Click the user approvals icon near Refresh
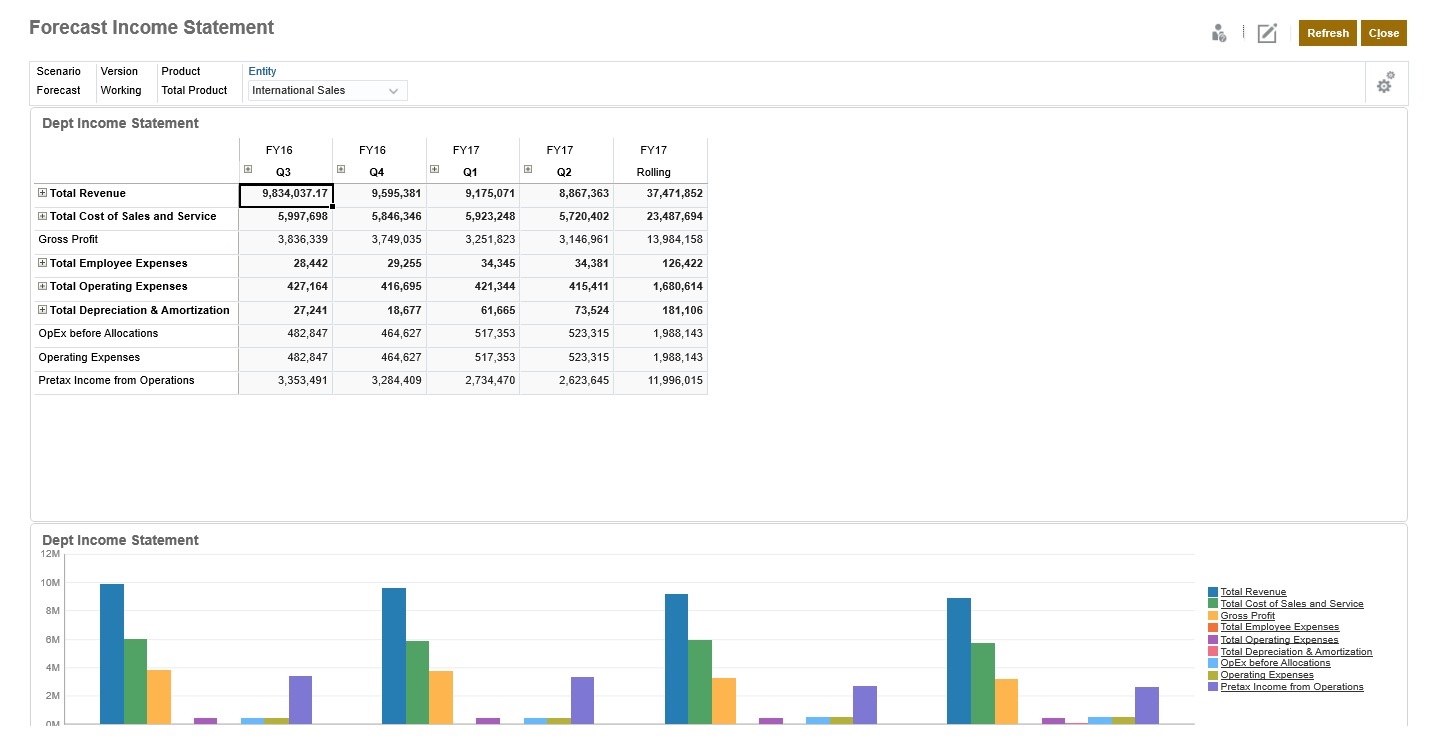Image resolution: width=1436 pixels, height=738 pixels. [x=1219, y=32]
